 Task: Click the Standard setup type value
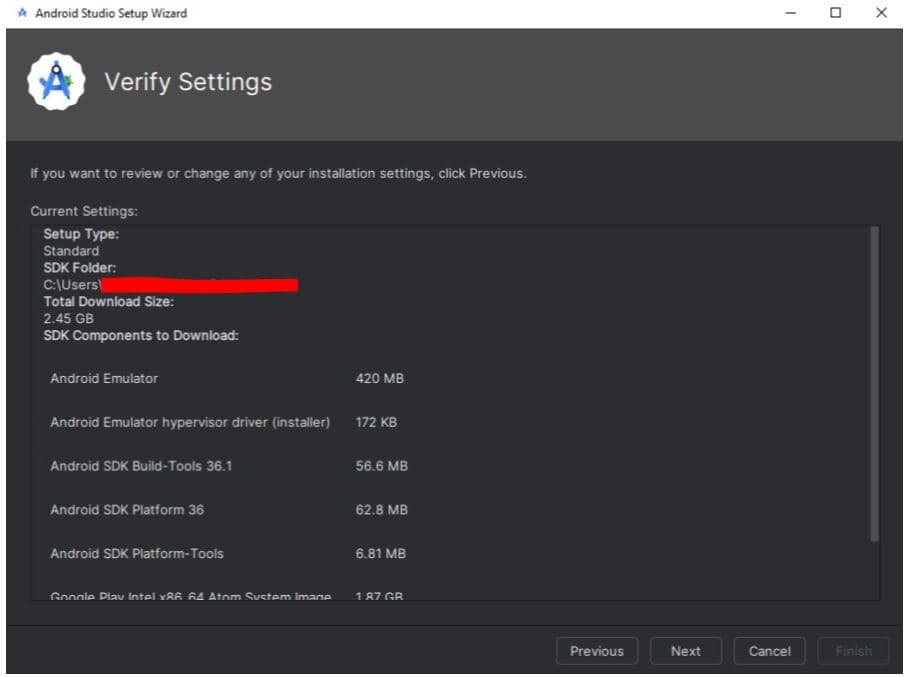(71, 251)
